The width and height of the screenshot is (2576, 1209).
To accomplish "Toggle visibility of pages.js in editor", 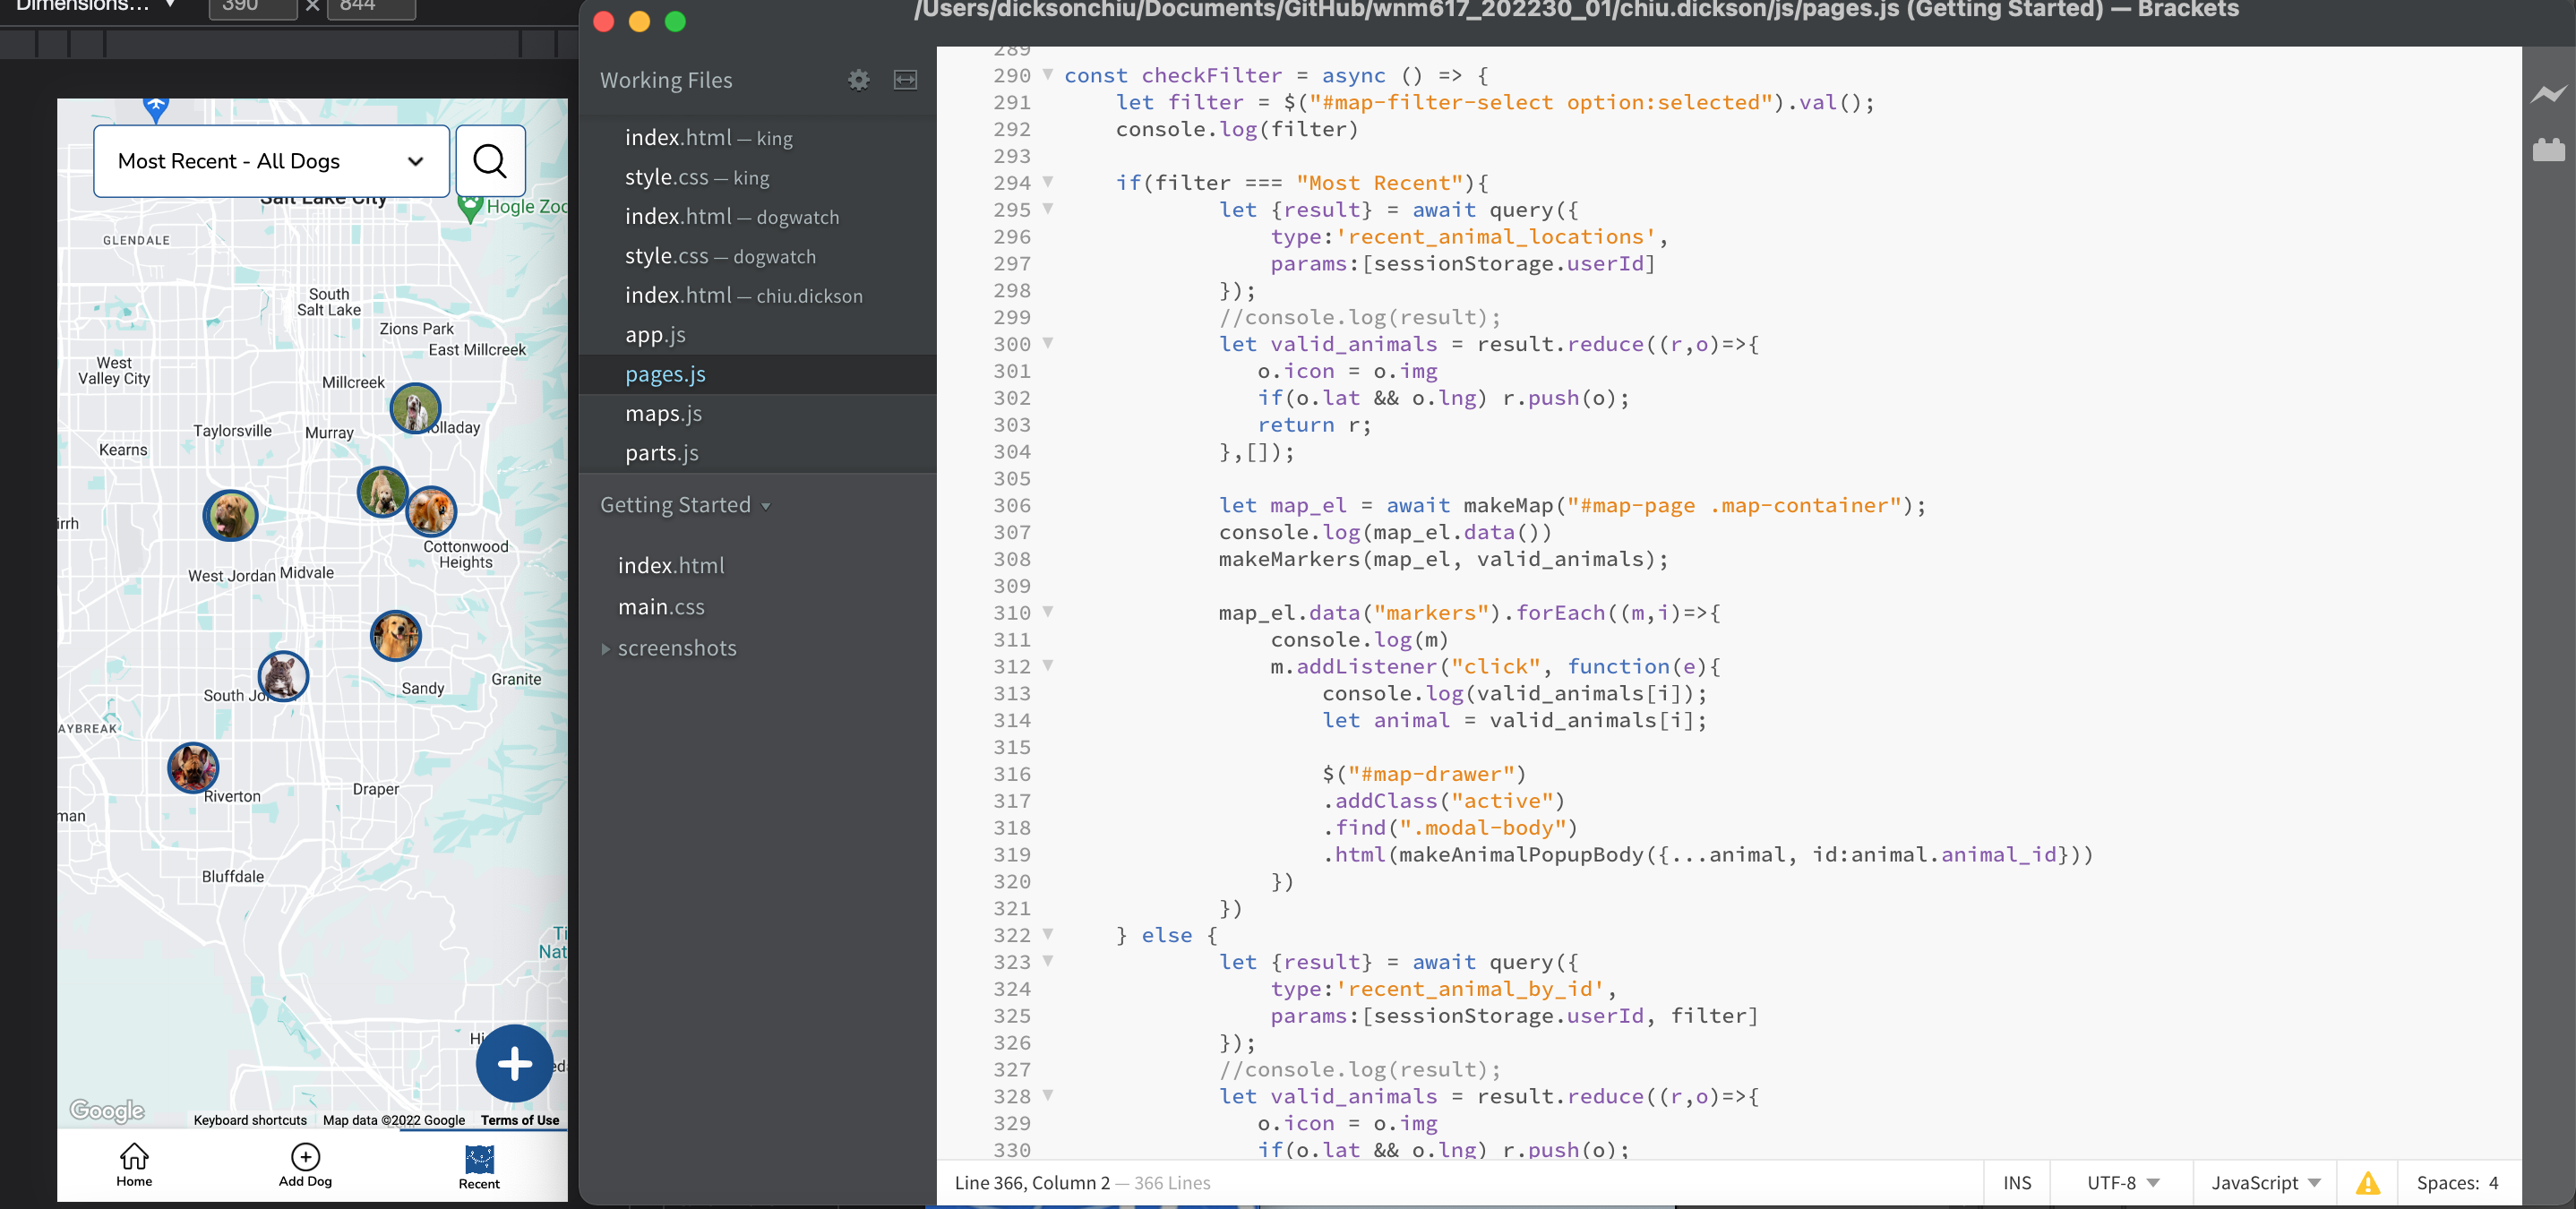I will pyautogui.click(x=664, y=373).
